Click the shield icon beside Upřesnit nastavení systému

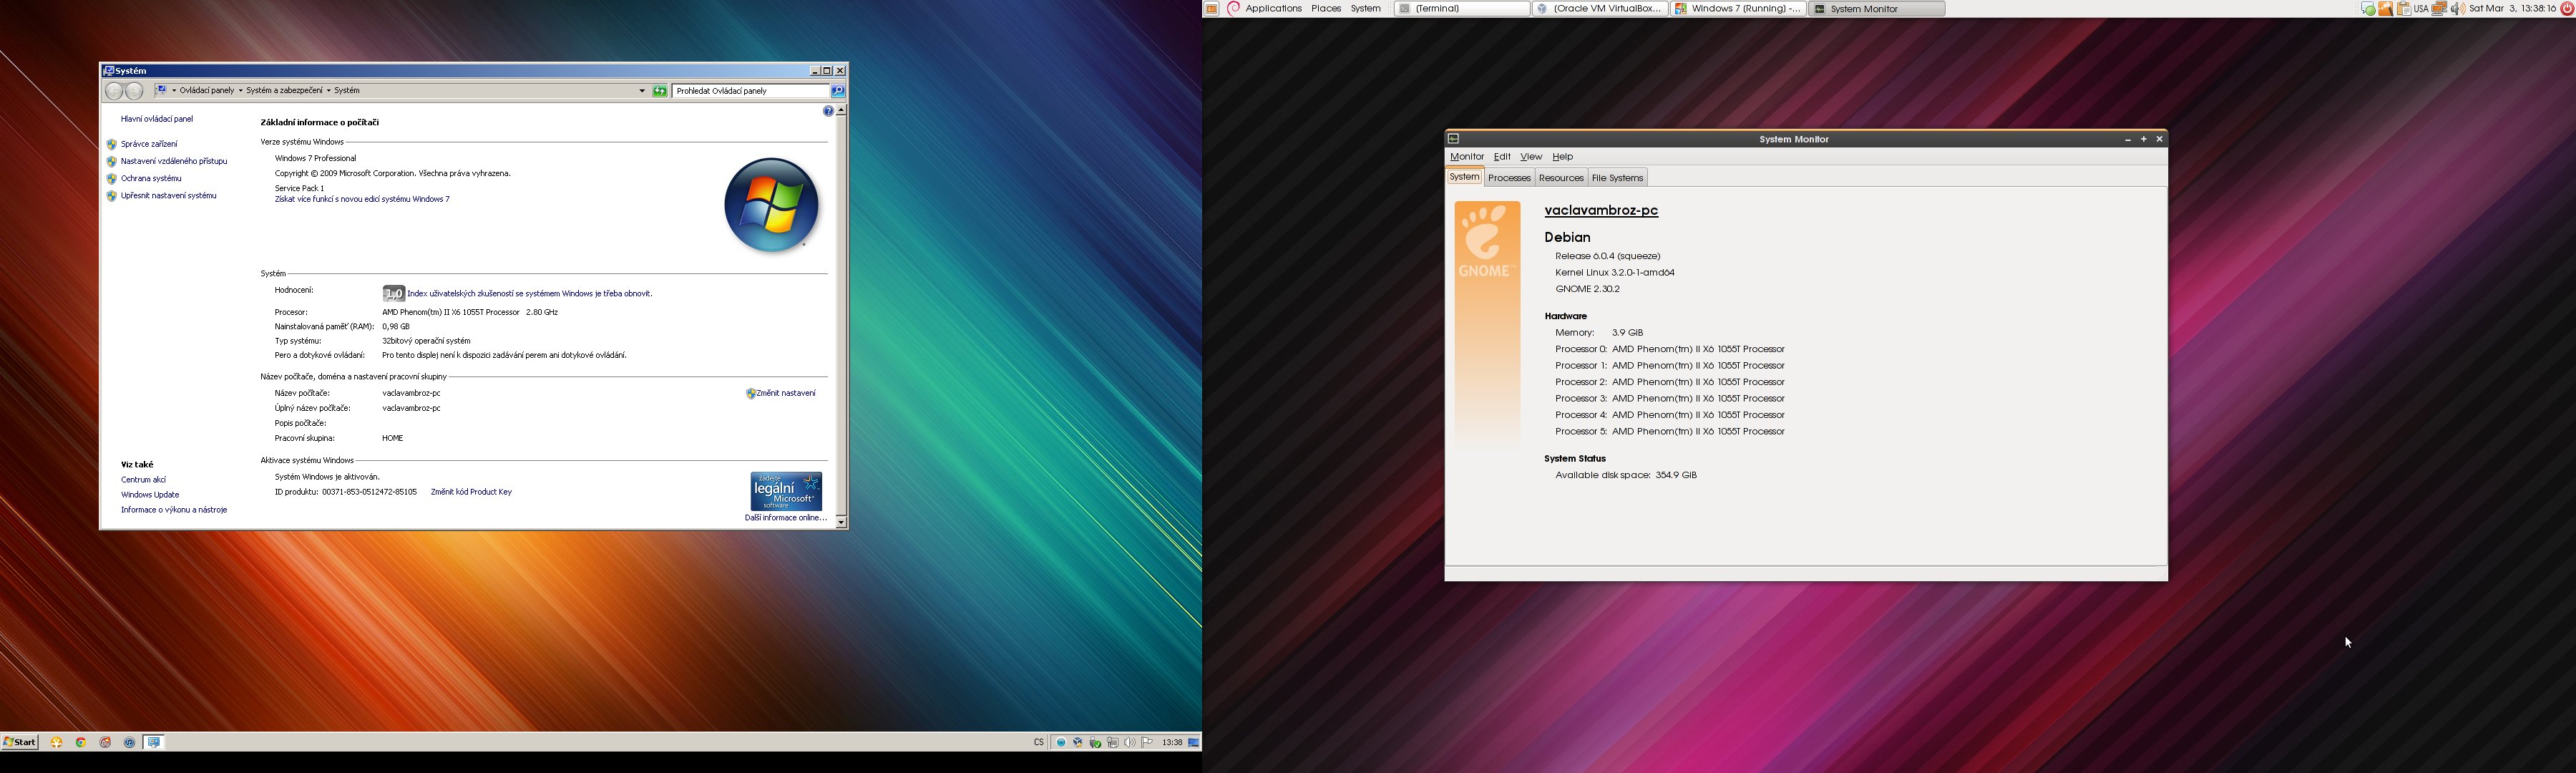pos(111,196)
